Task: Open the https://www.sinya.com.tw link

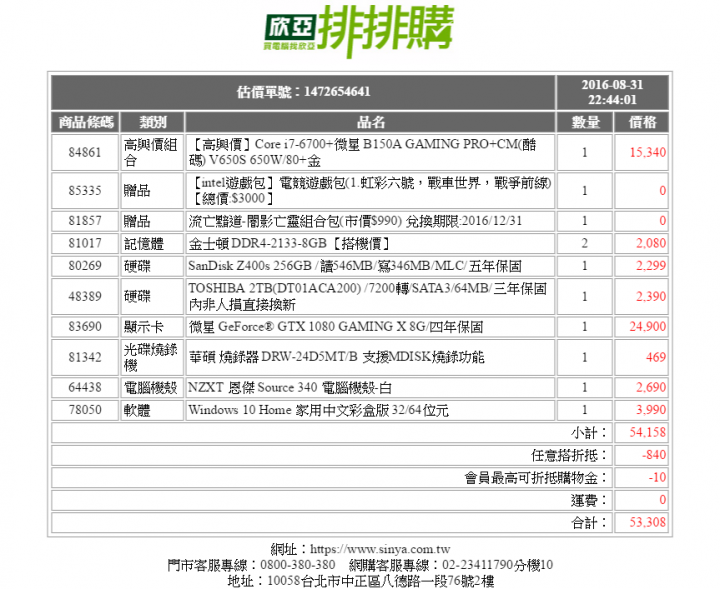Action: click(380, 549)
